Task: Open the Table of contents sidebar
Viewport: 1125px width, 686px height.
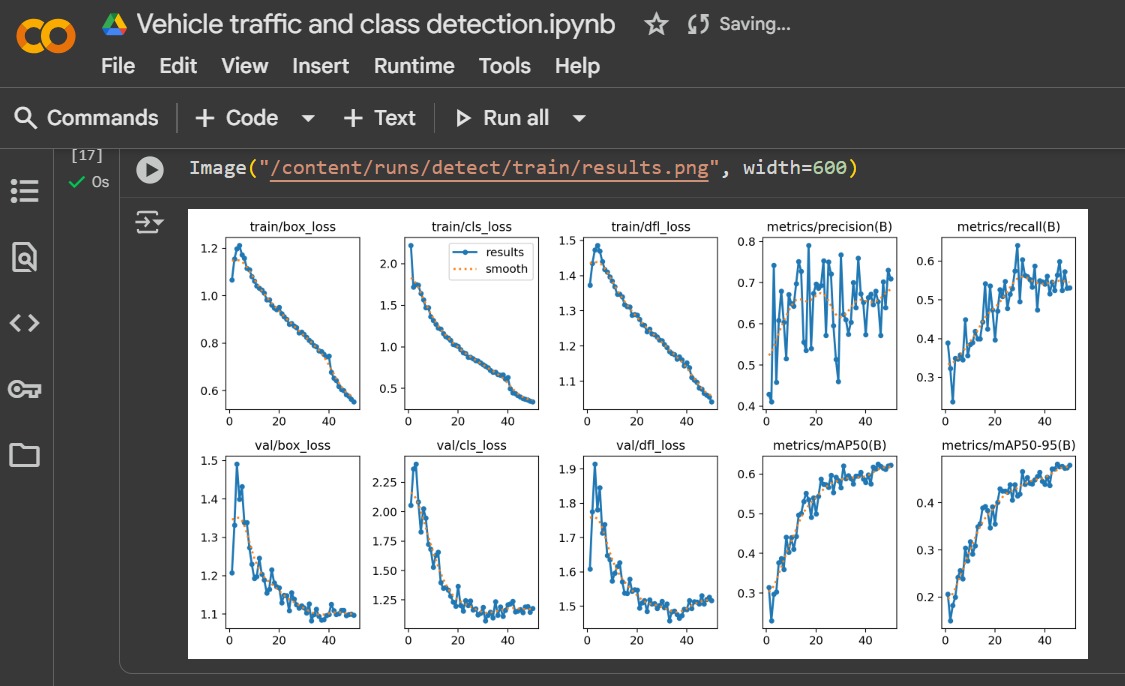Action: (x=24, y=191)
